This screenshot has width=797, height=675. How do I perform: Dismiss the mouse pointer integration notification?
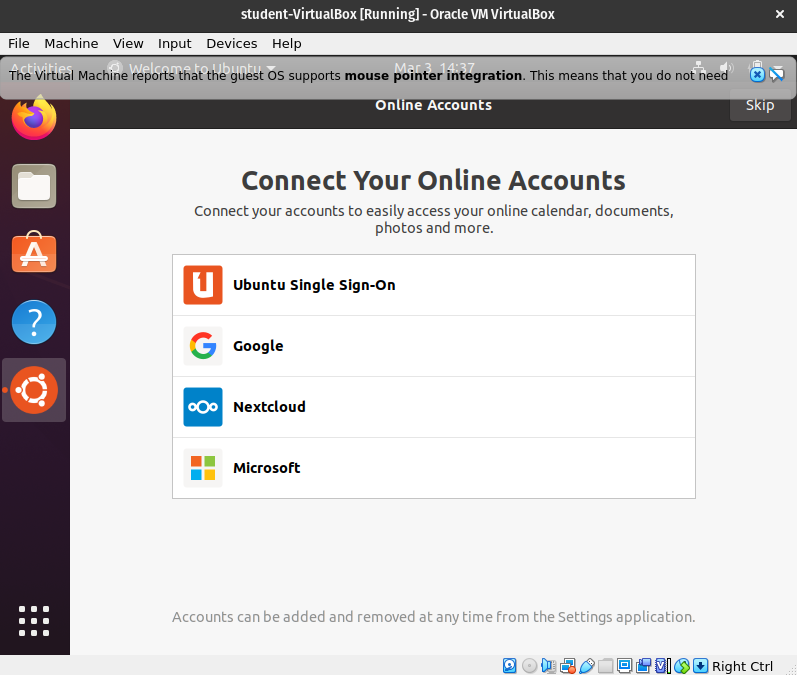[757, 74]
